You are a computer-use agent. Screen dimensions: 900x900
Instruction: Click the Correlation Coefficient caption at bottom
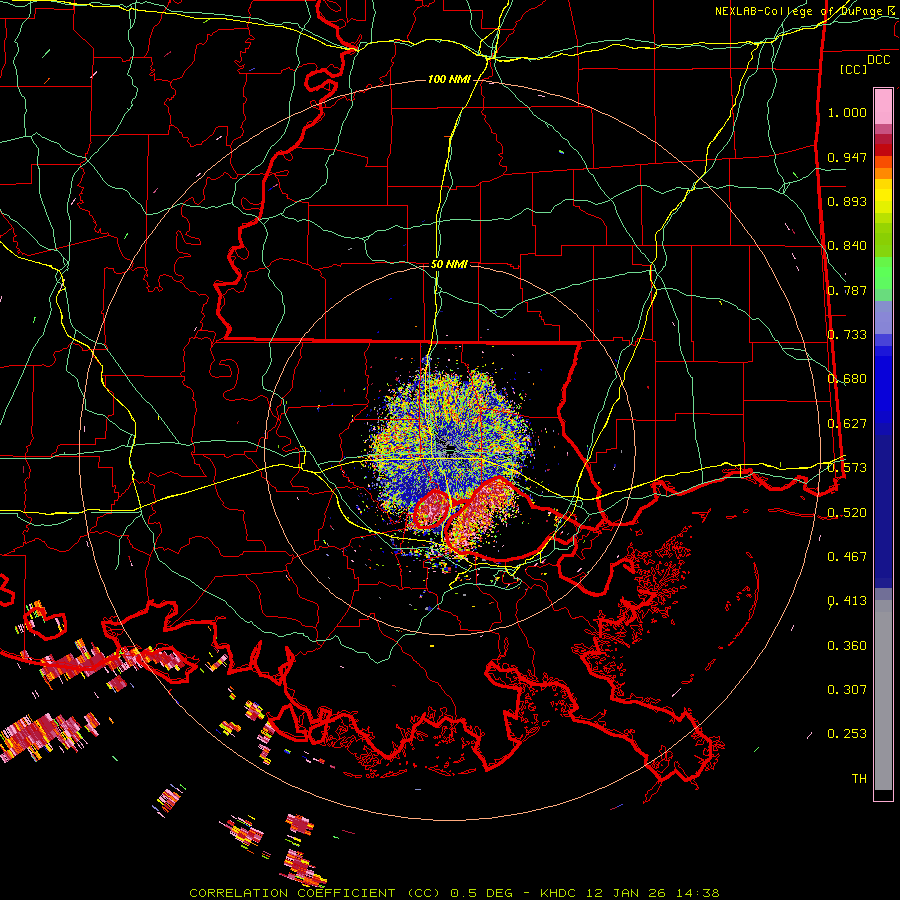[x=454, y=893]
